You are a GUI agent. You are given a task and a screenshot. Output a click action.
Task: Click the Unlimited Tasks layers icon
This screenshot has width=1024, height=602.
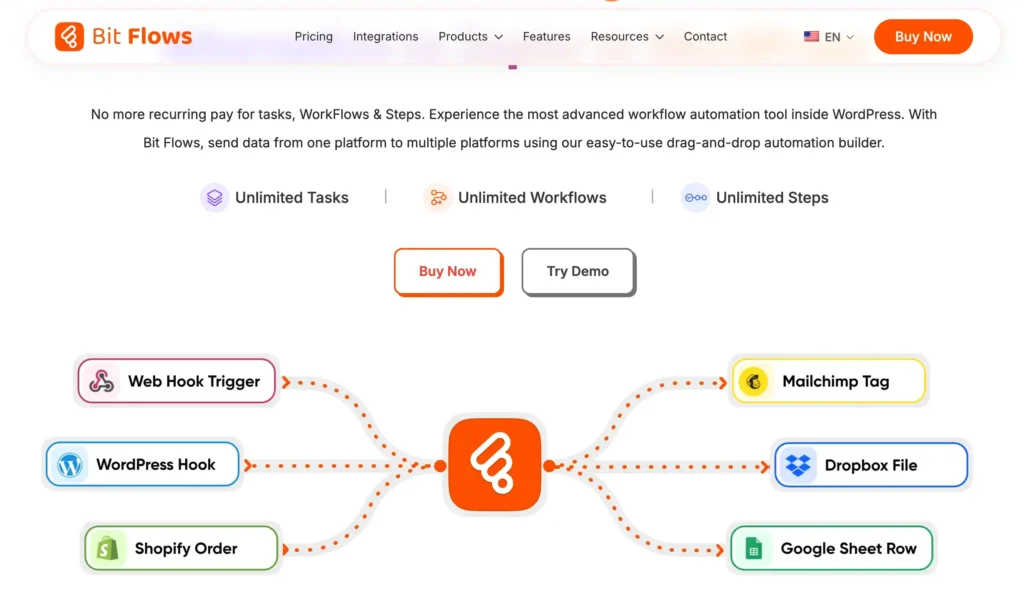click(214, 197)
